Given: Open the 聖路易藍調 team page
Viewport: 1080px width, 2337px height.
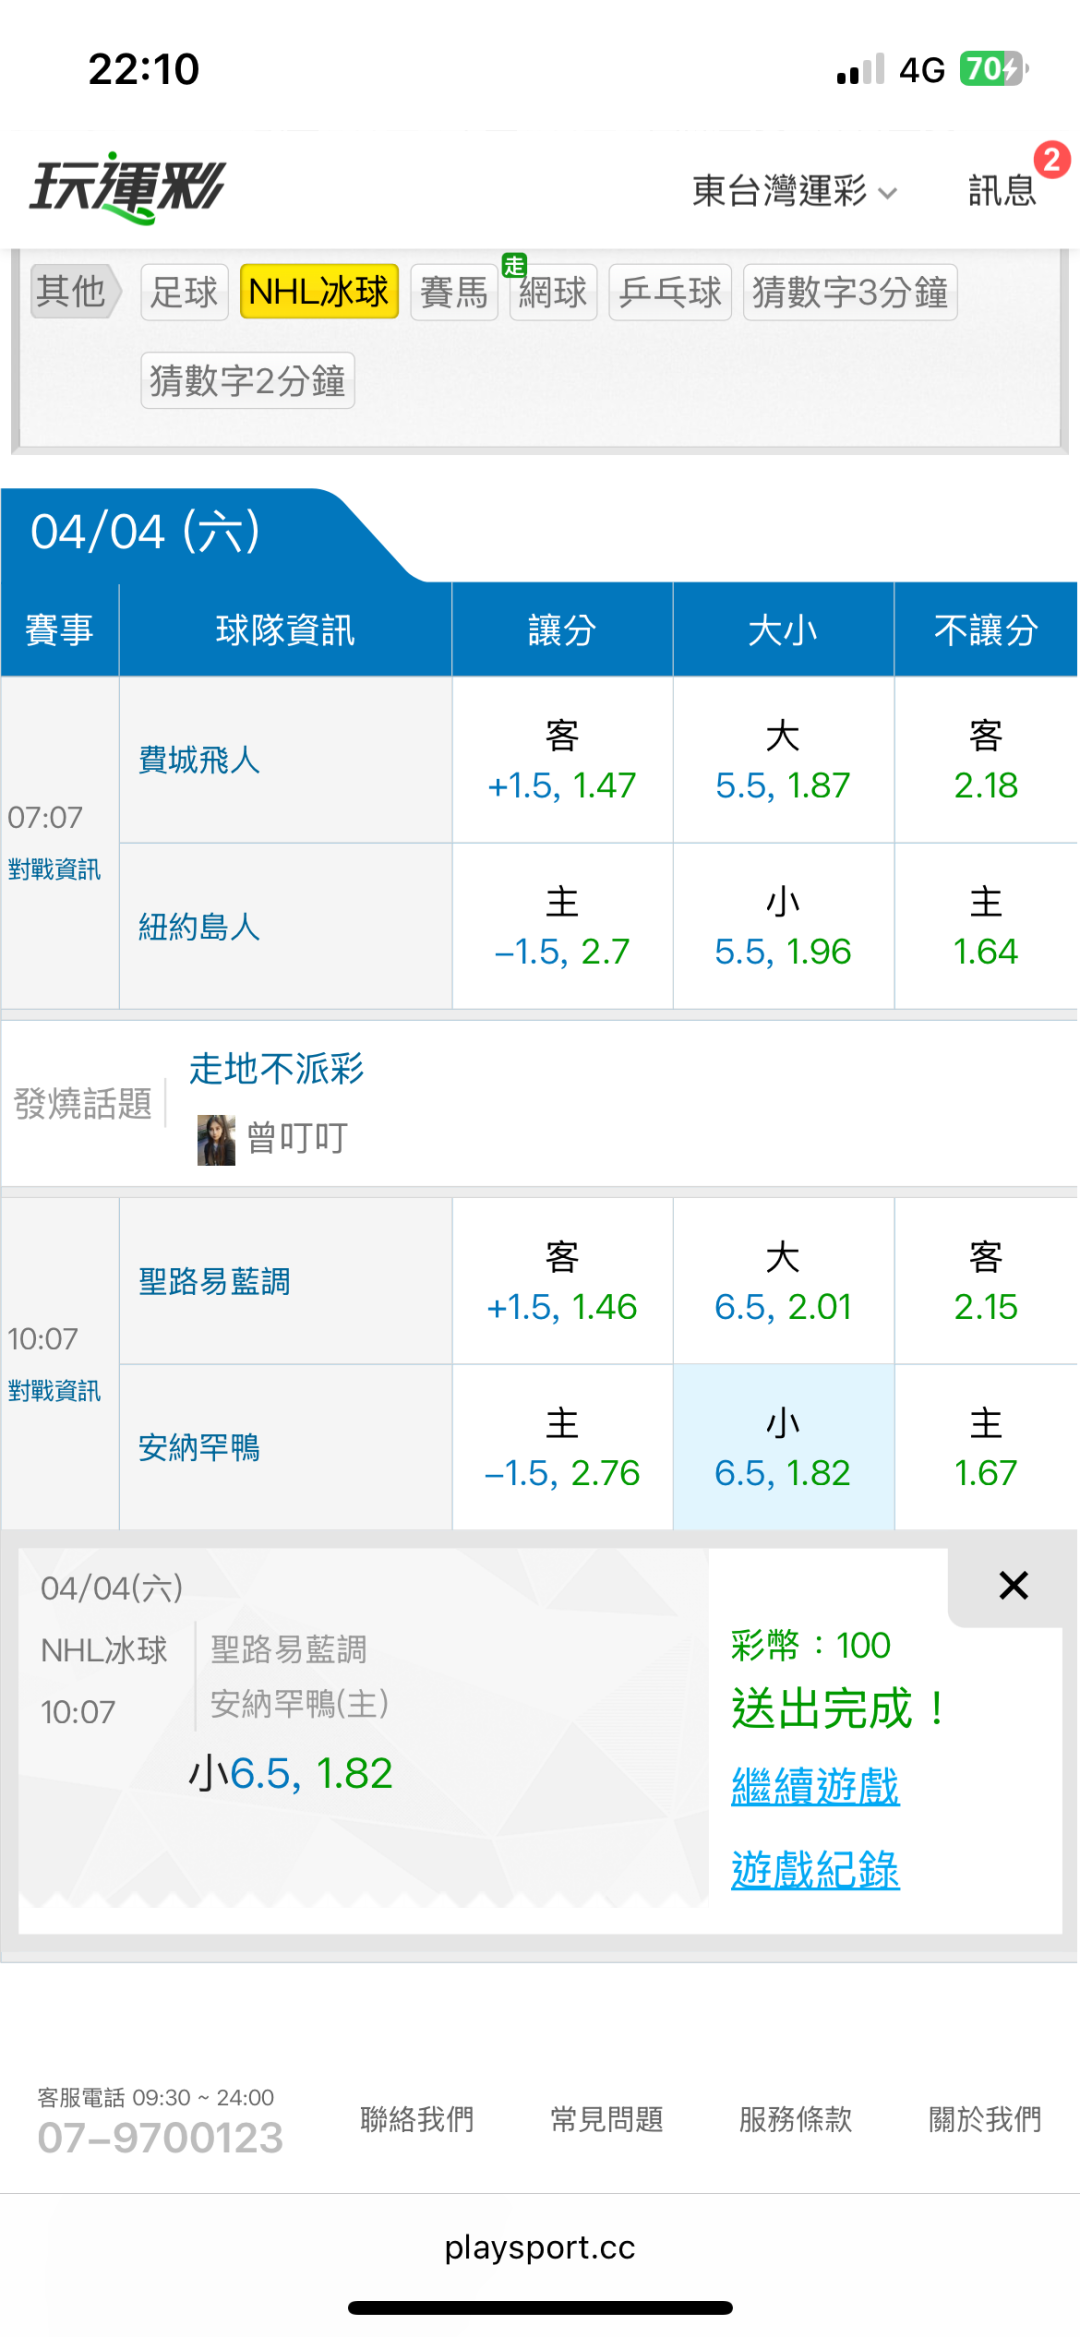Looking at the screenshot, I should [214, 1281].
